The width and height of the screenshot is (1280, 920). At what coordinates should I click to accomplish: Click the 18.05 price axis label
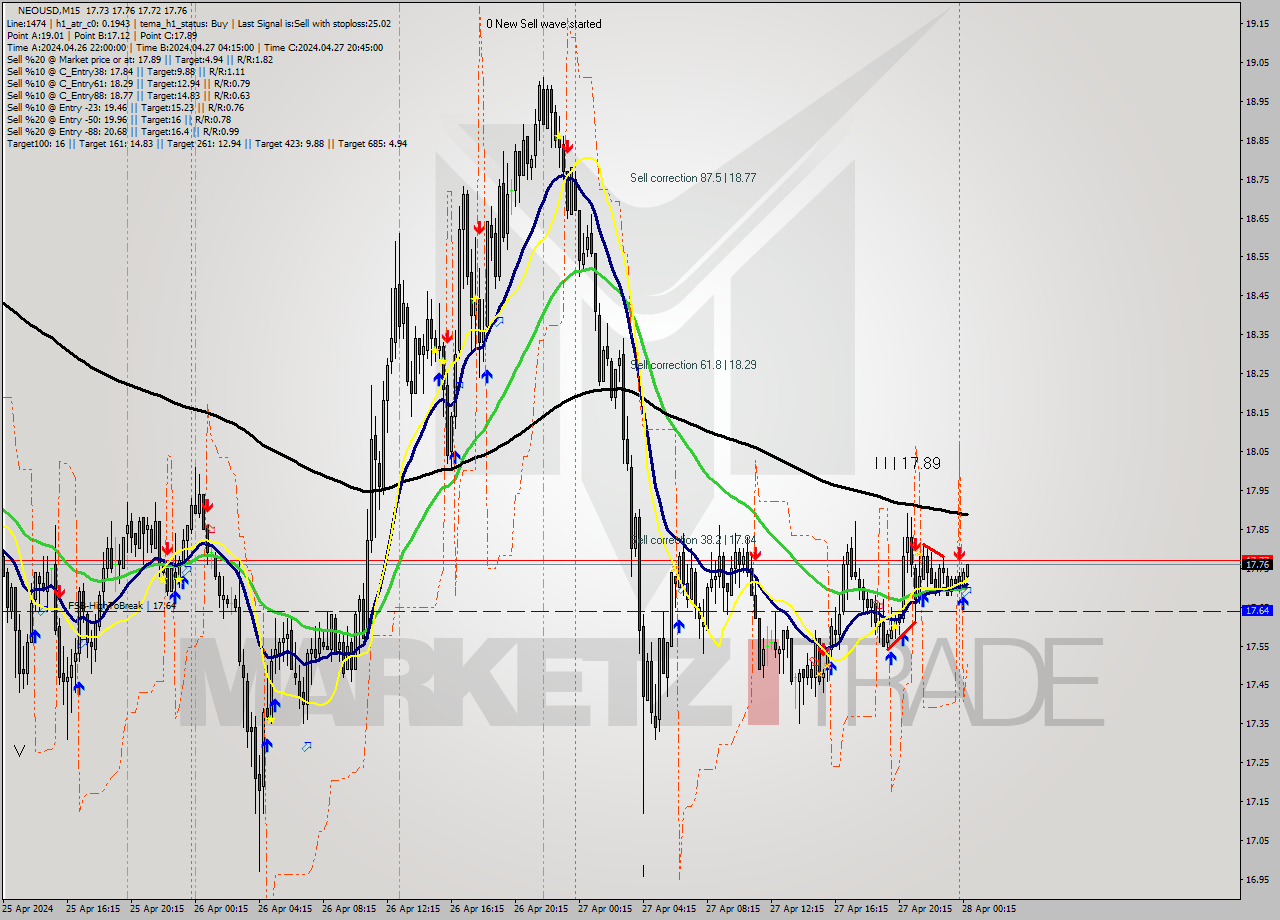click(x=1257, y=452)
